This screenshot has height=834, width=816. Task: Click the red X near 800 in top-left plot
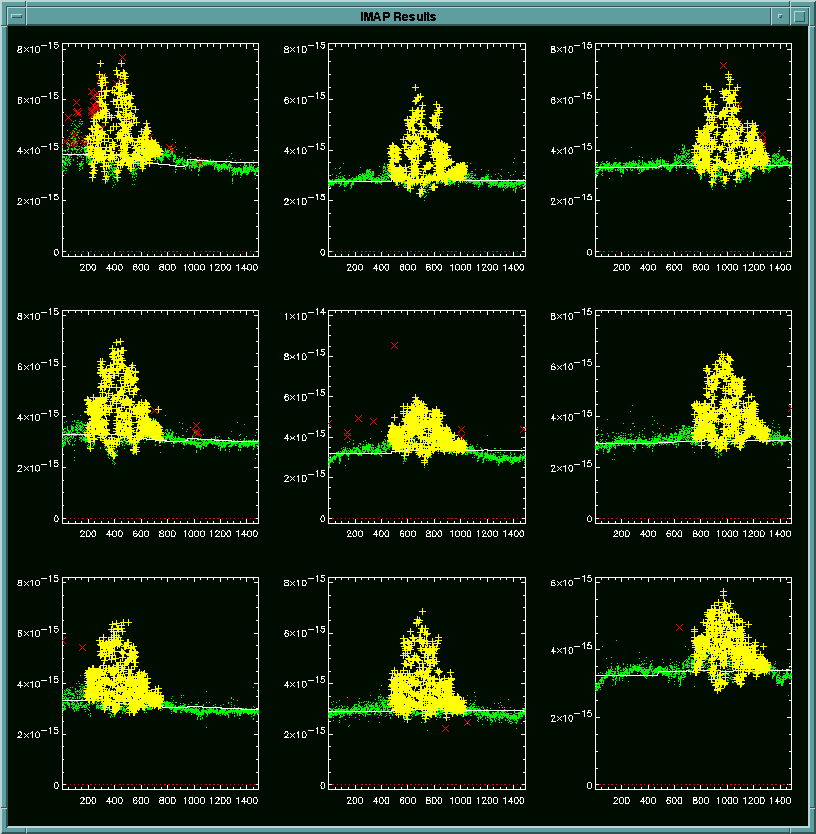tap(169, 148)
